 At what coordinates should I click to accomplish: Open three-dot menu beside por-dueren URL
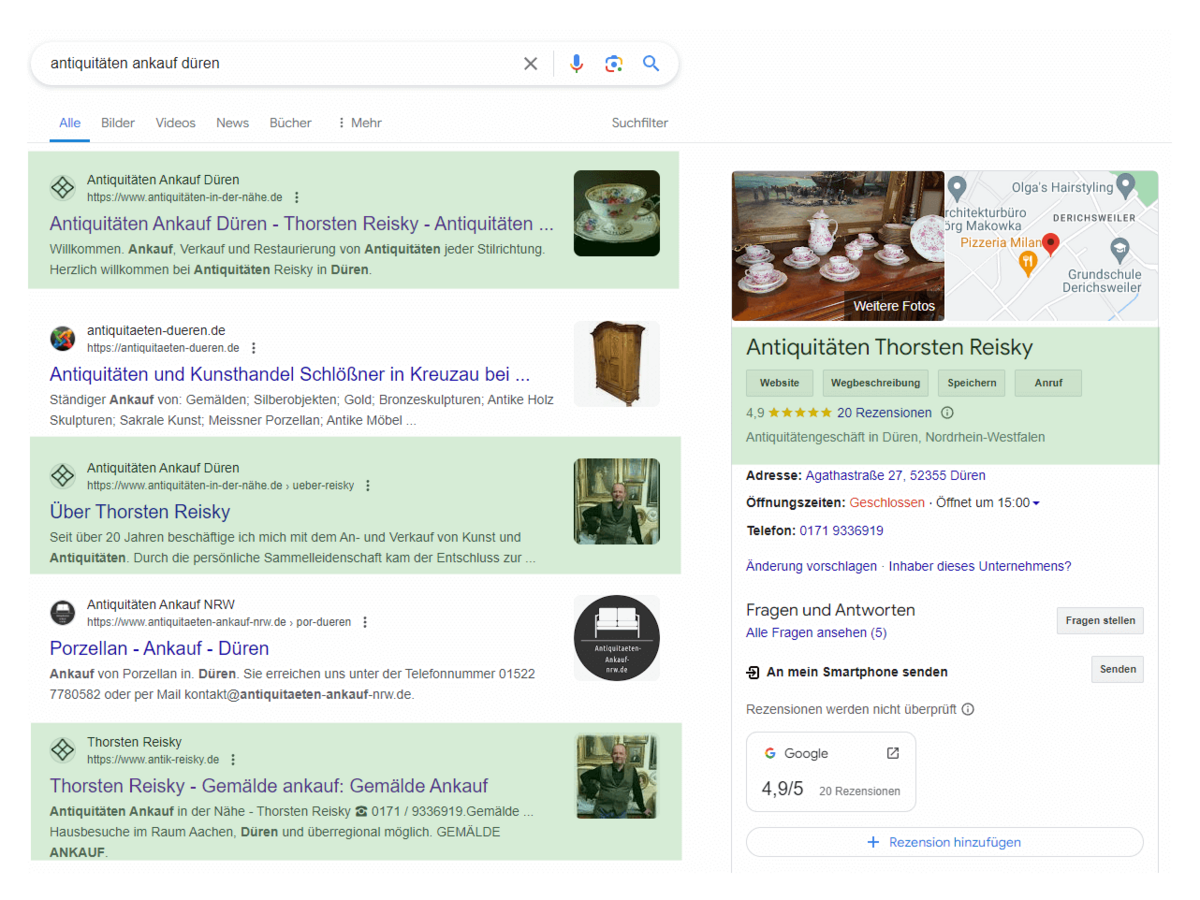[x=364, y=622]
